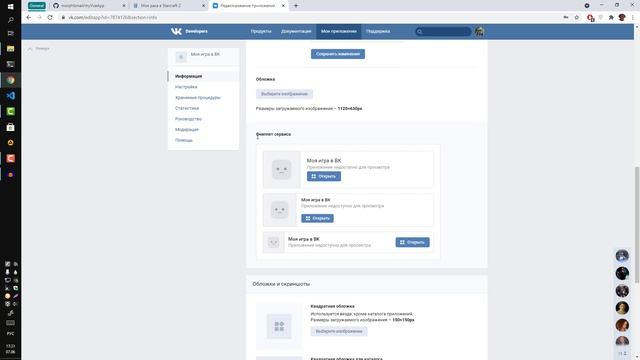Open the Chrome profile avatar
Screen dimensions: 640x360
tap(622, 18)
